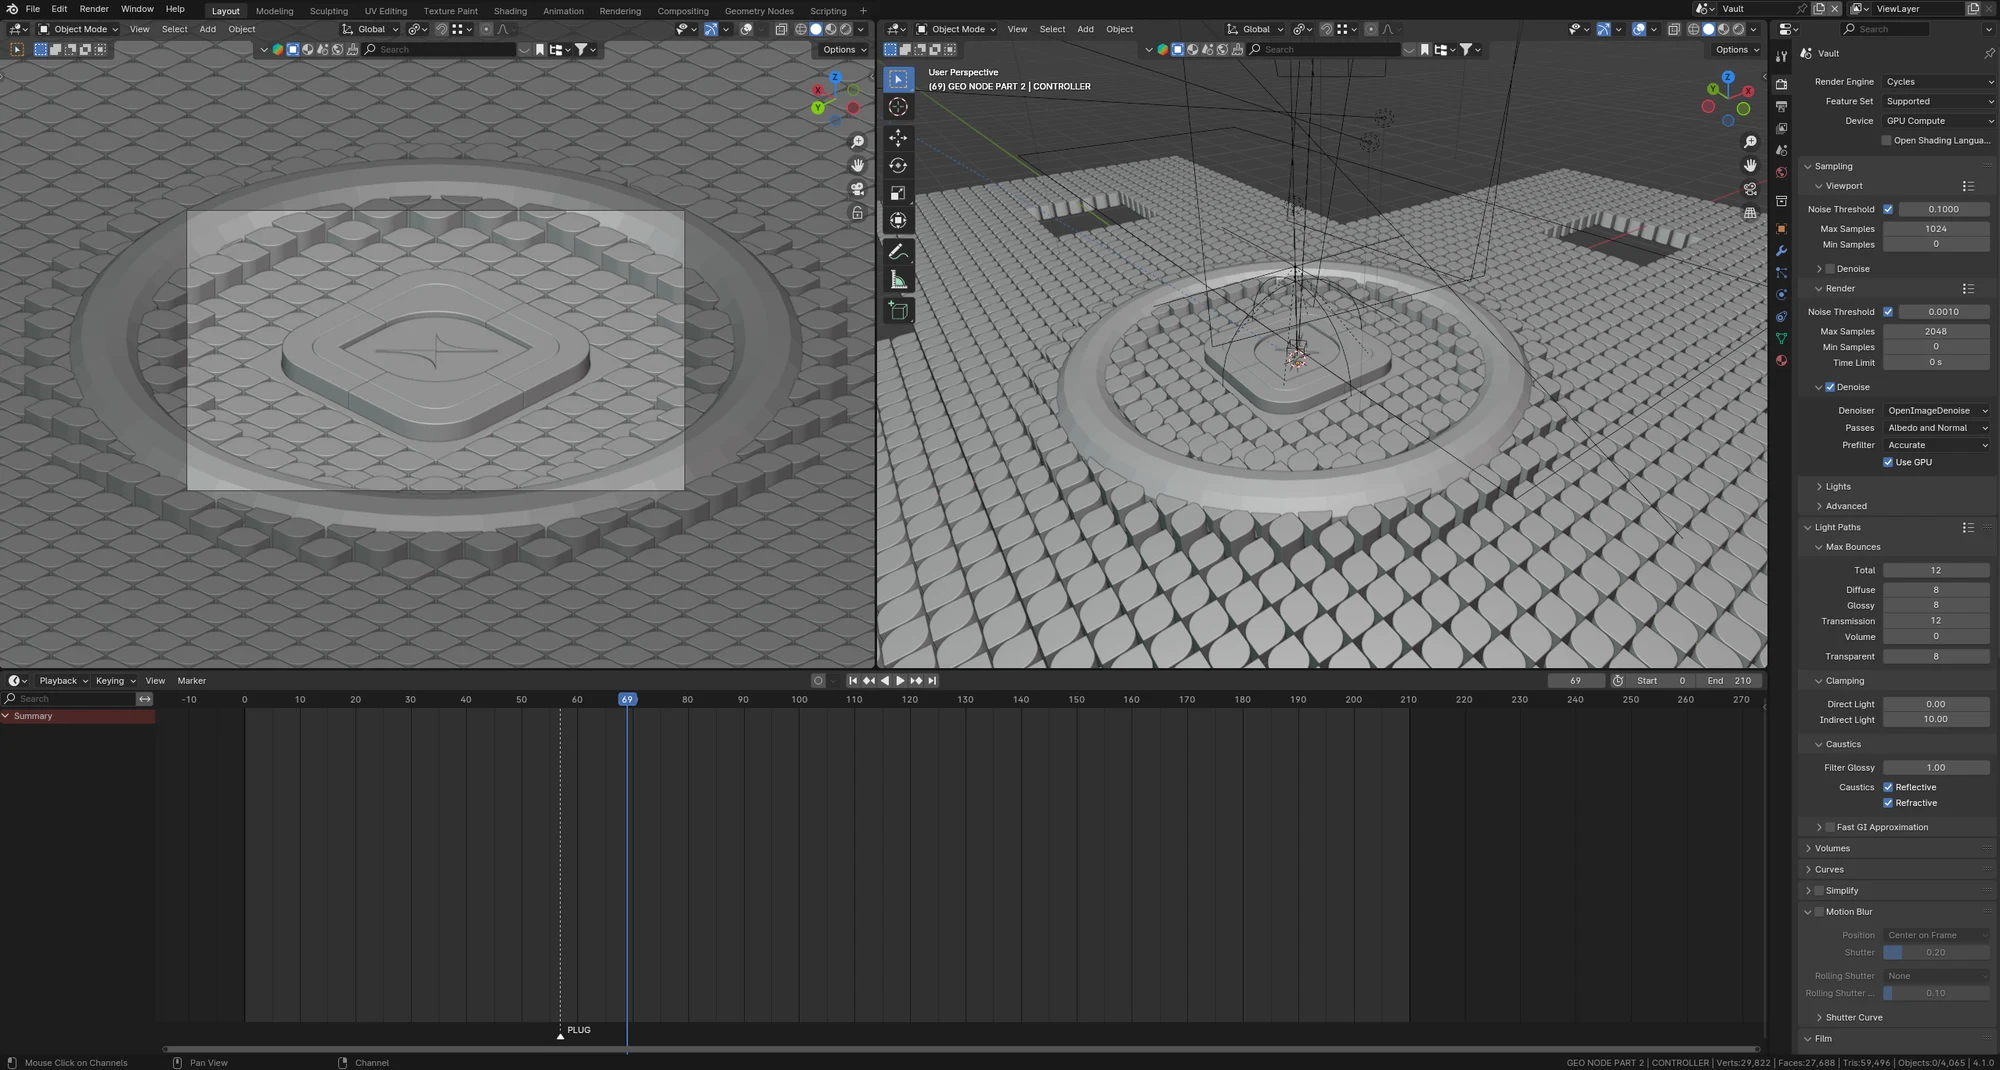Toggle render Denoise checkbox
This screenshot has width=2000, height=1070.
pos(1830,387)
